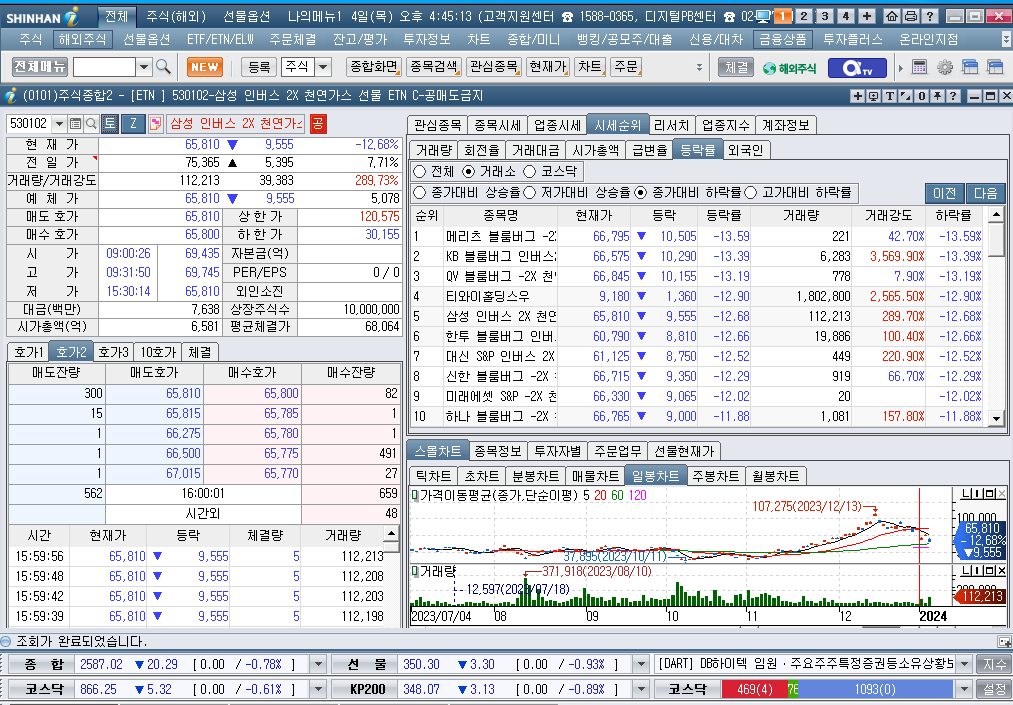Click the printer icon in the title bar
This screenshot has height=705, width=1013.
(911, 16)
